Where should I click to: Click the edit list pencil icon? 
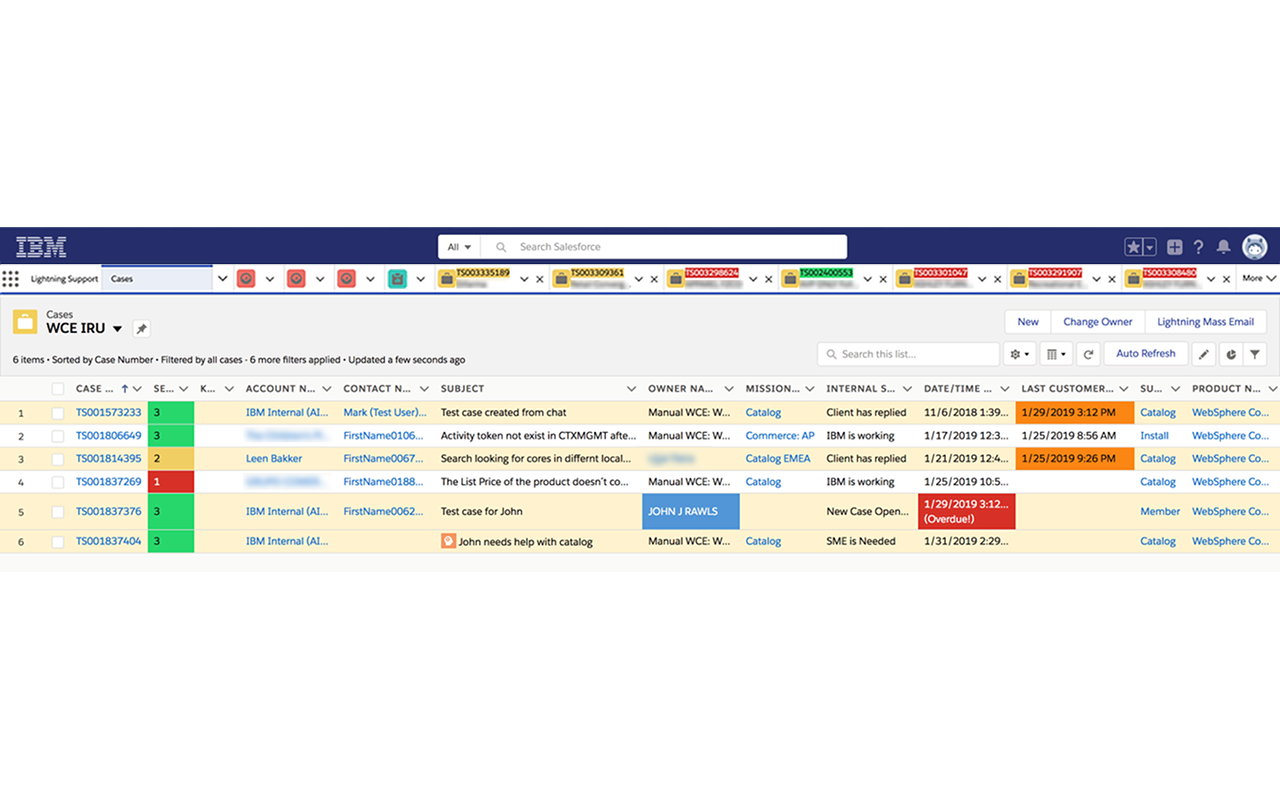click(x=1204, y=354)
